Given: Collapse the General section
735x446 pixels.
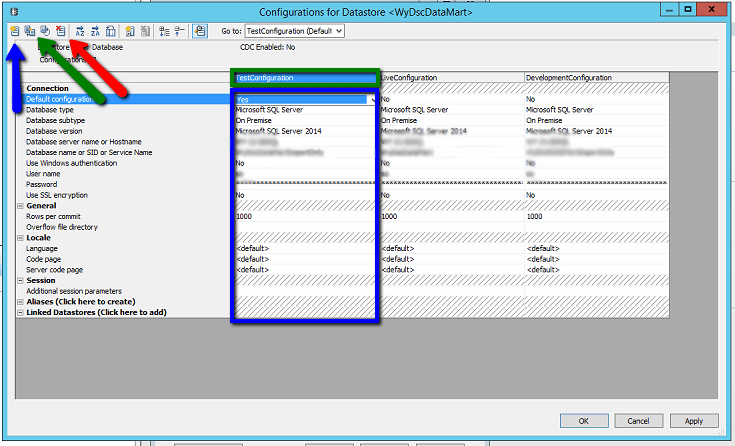Looking at the screenshot, I should pyautogui.click(x=21, y=208).
